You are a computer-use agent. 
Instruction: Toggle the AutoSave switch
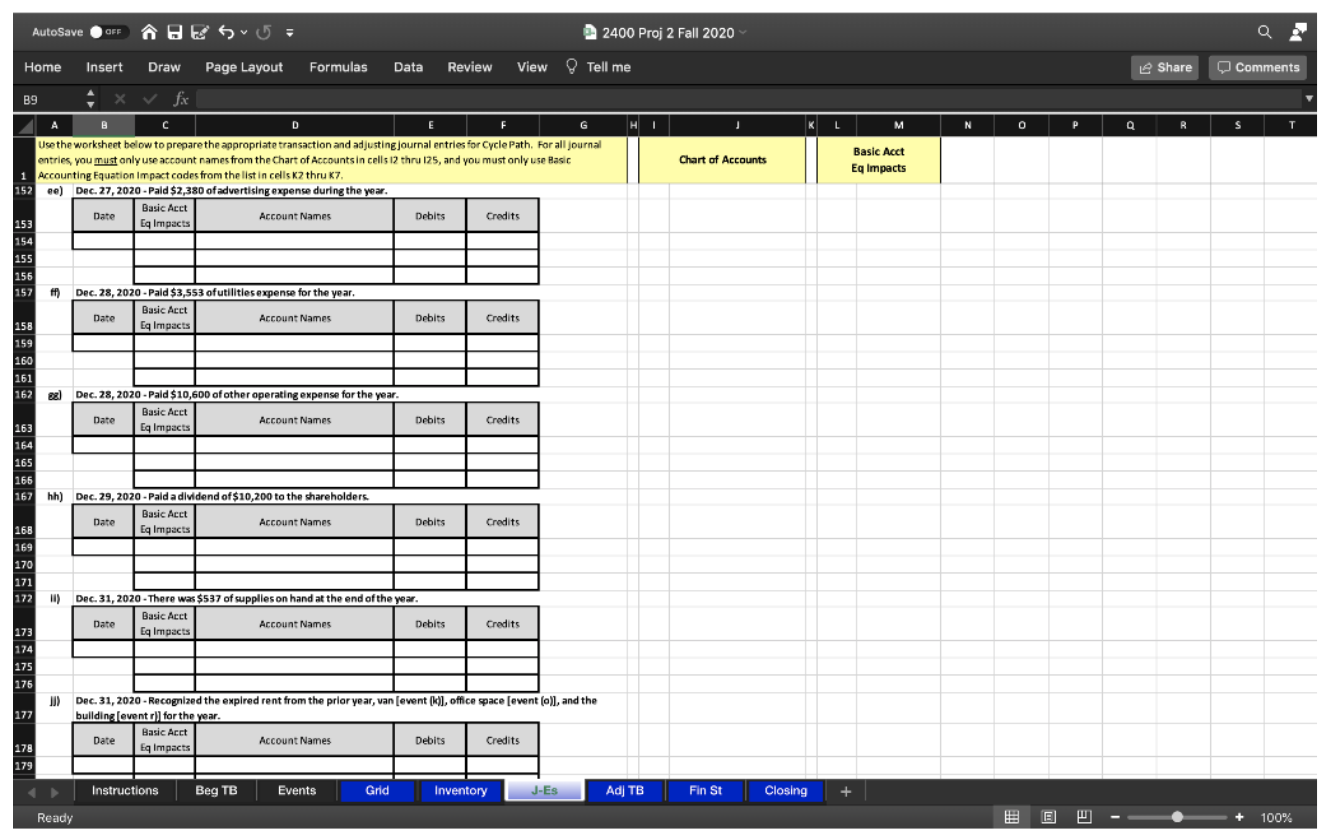pyautogui.click(x=107, y=32)
